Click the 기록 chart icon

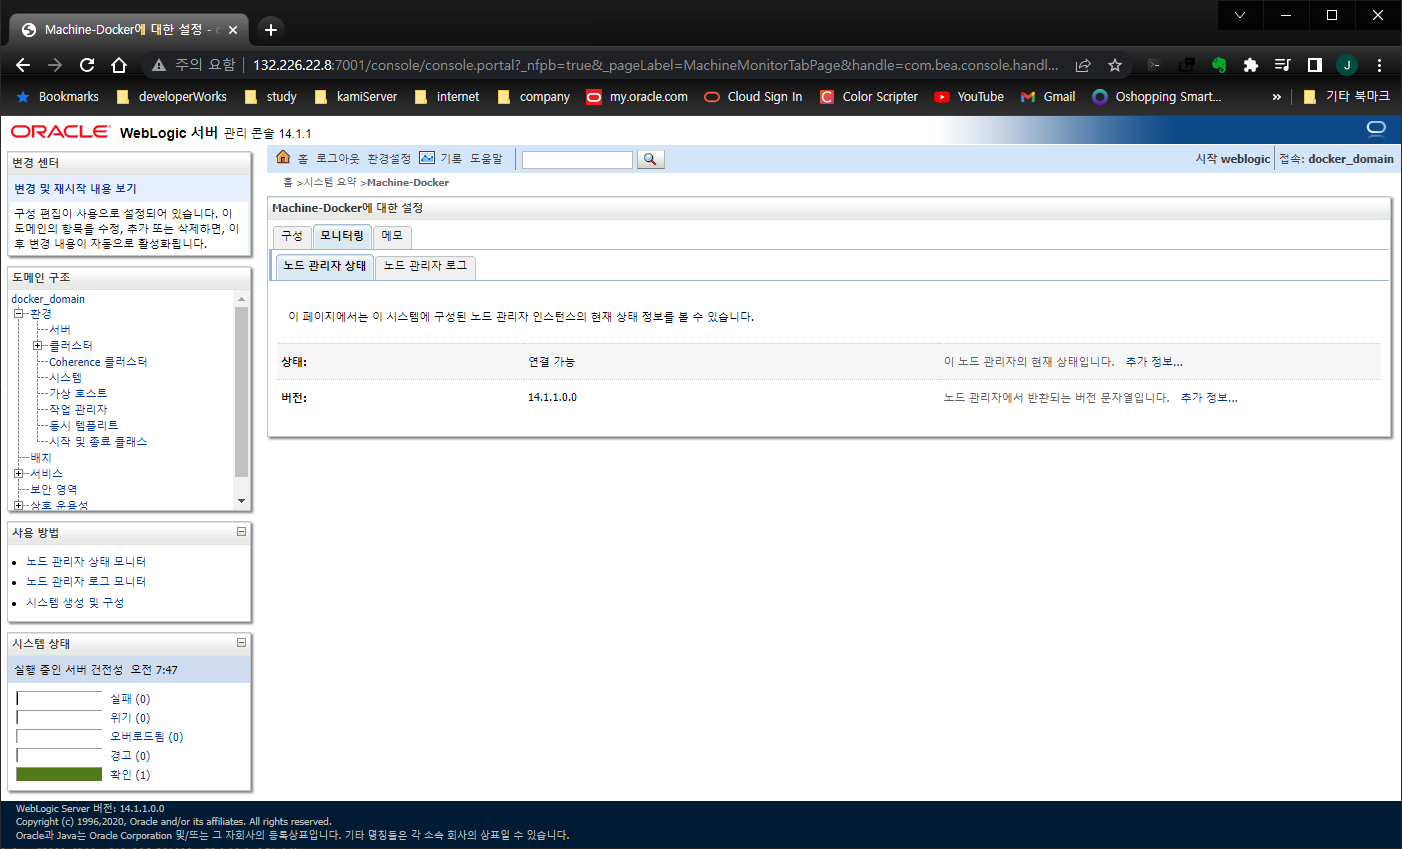[427, 158]
